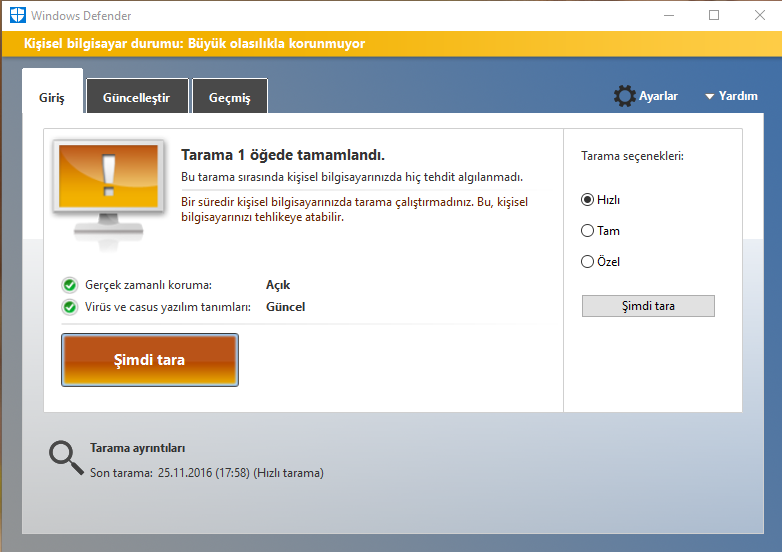The width and height of the screenshot is (782, 552).
Task: Click the 'Tarama seçenekleri:' label
Action: coord(632,156)
